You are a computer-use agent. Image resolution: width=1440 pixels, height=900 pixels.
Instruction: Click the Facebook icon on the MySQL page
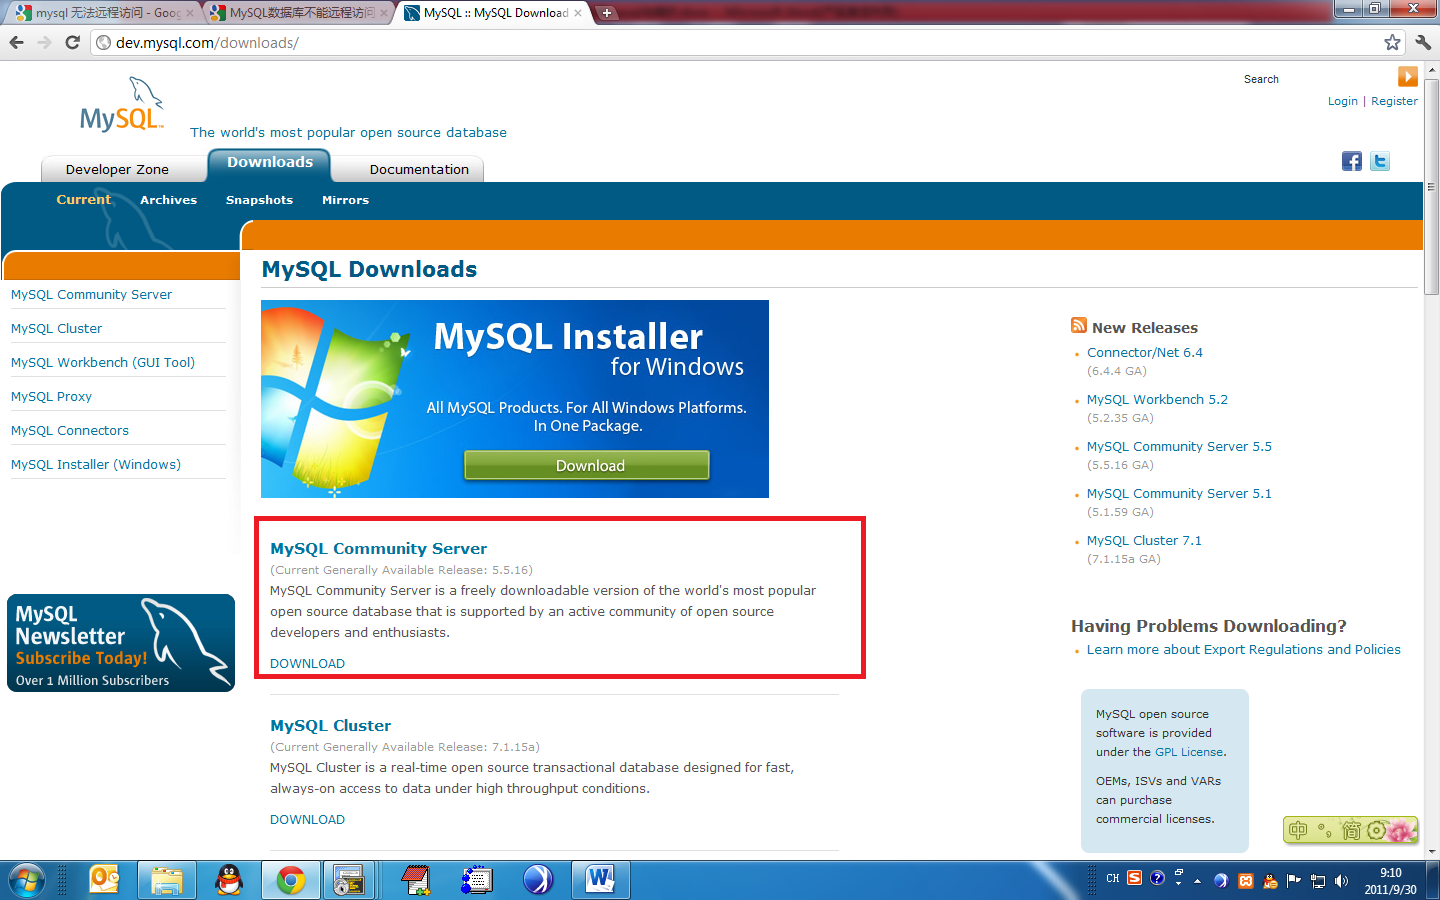[x=1351, y=161]
